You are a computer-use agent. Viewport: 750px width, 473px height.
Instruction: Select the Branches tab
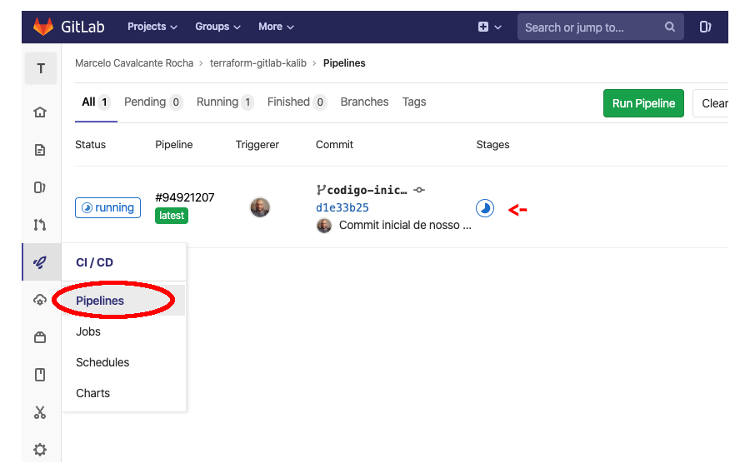(364, 102)
